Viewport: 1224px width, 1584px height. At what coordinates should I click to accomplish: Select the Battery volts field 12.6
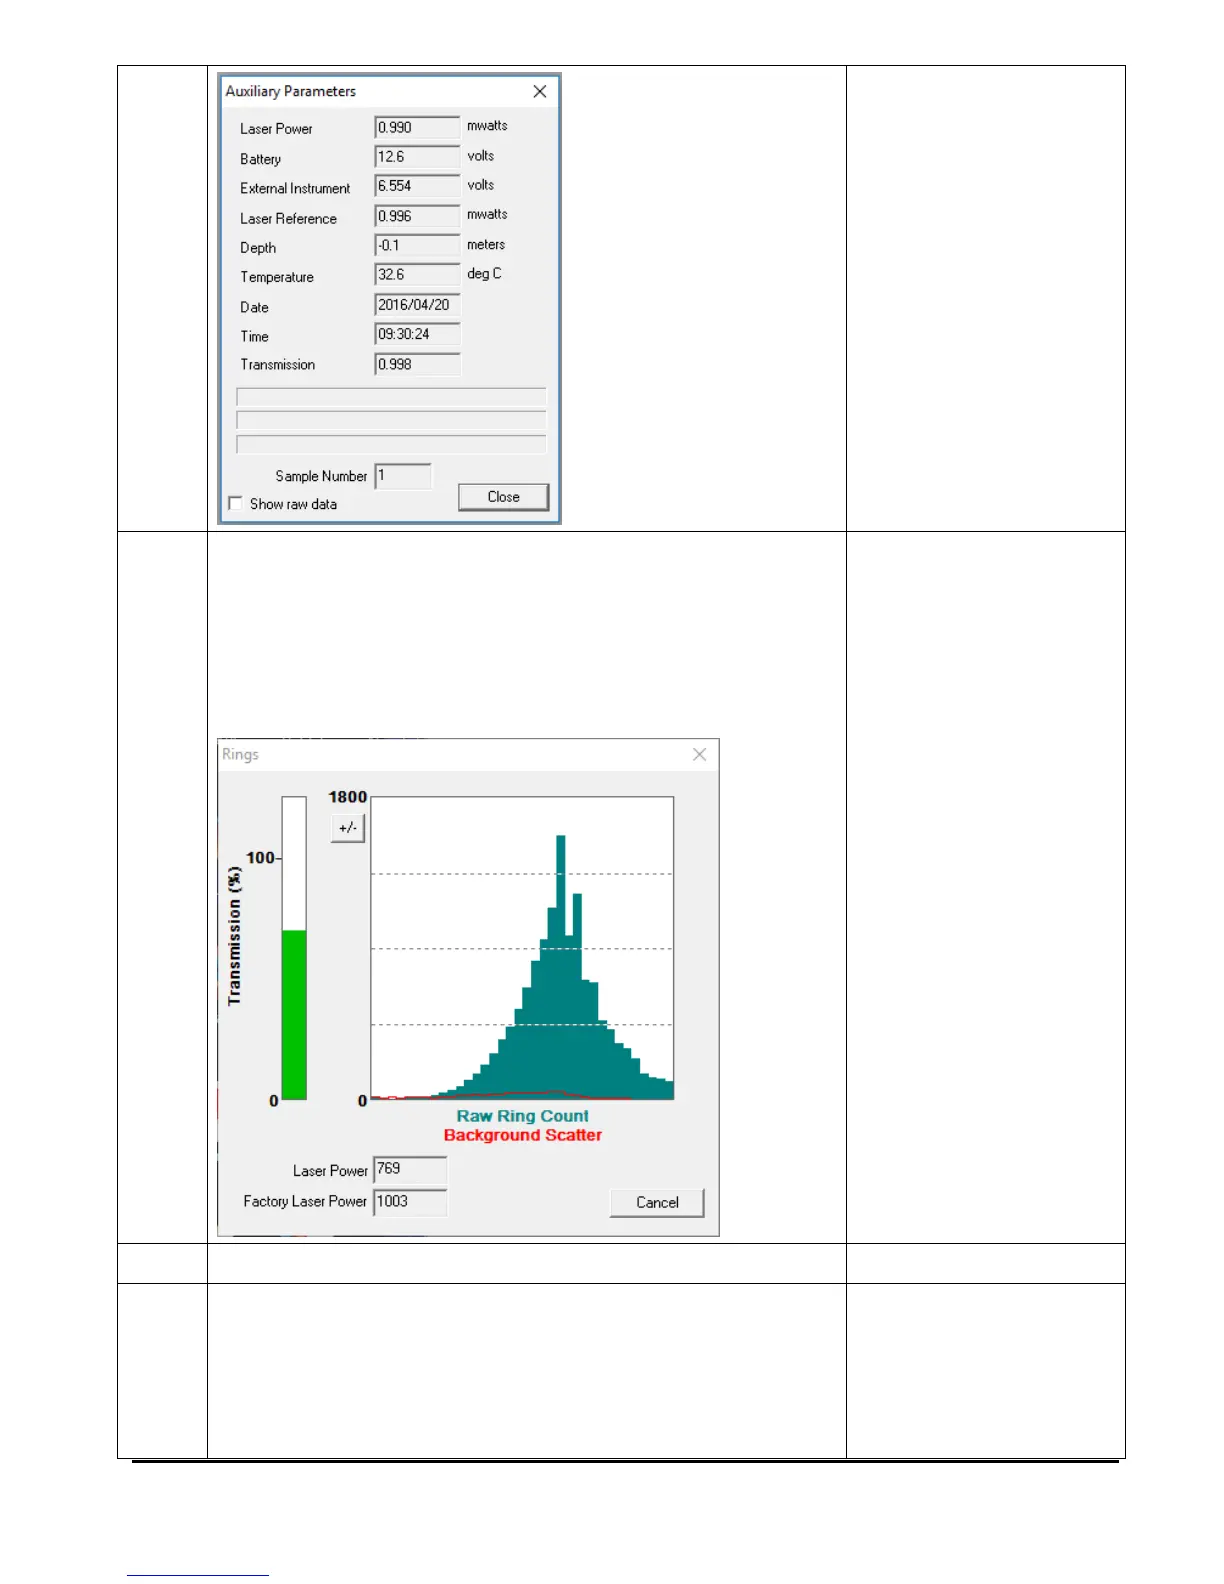[x=417, y=157]
